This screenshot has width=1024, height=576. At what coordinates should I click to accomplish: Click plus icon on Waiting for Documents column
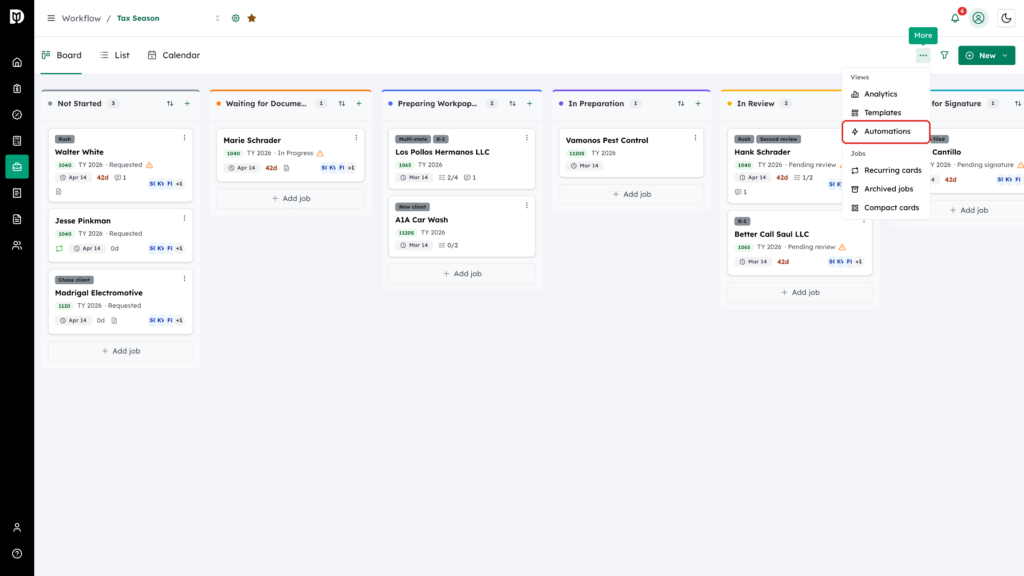[359, 104]
